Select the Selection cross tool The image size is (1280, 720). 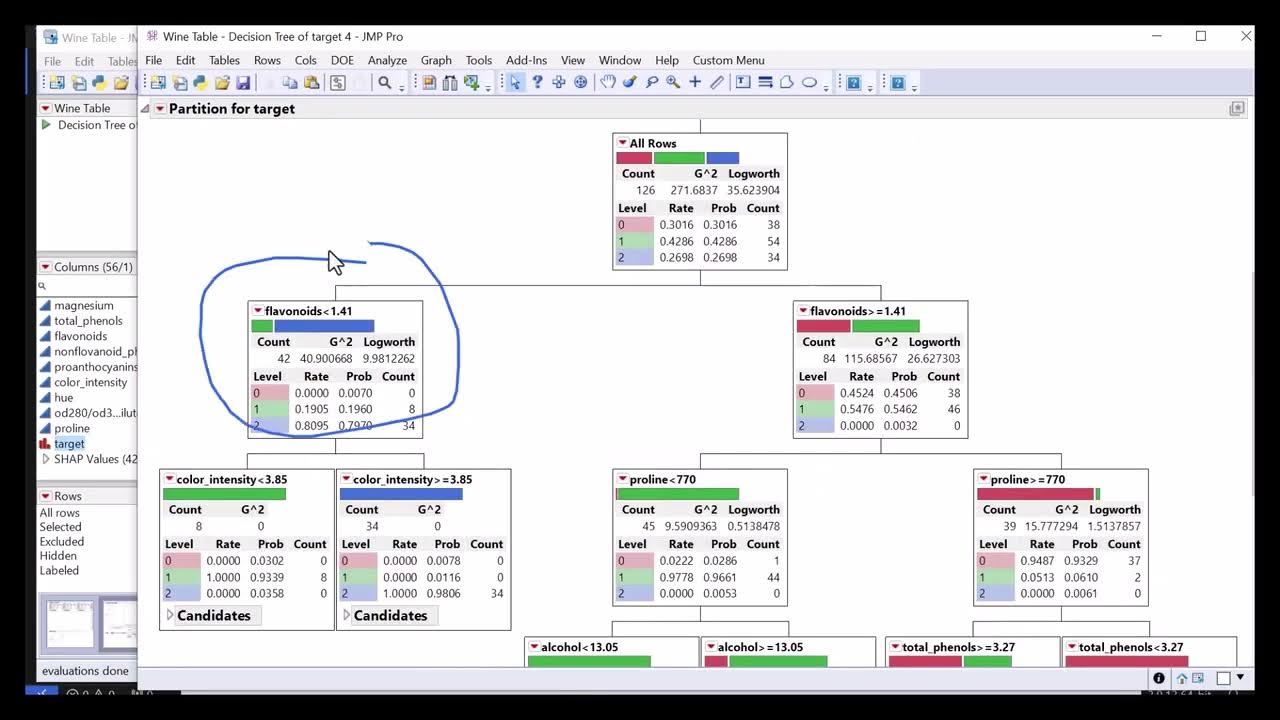(559, 83)
